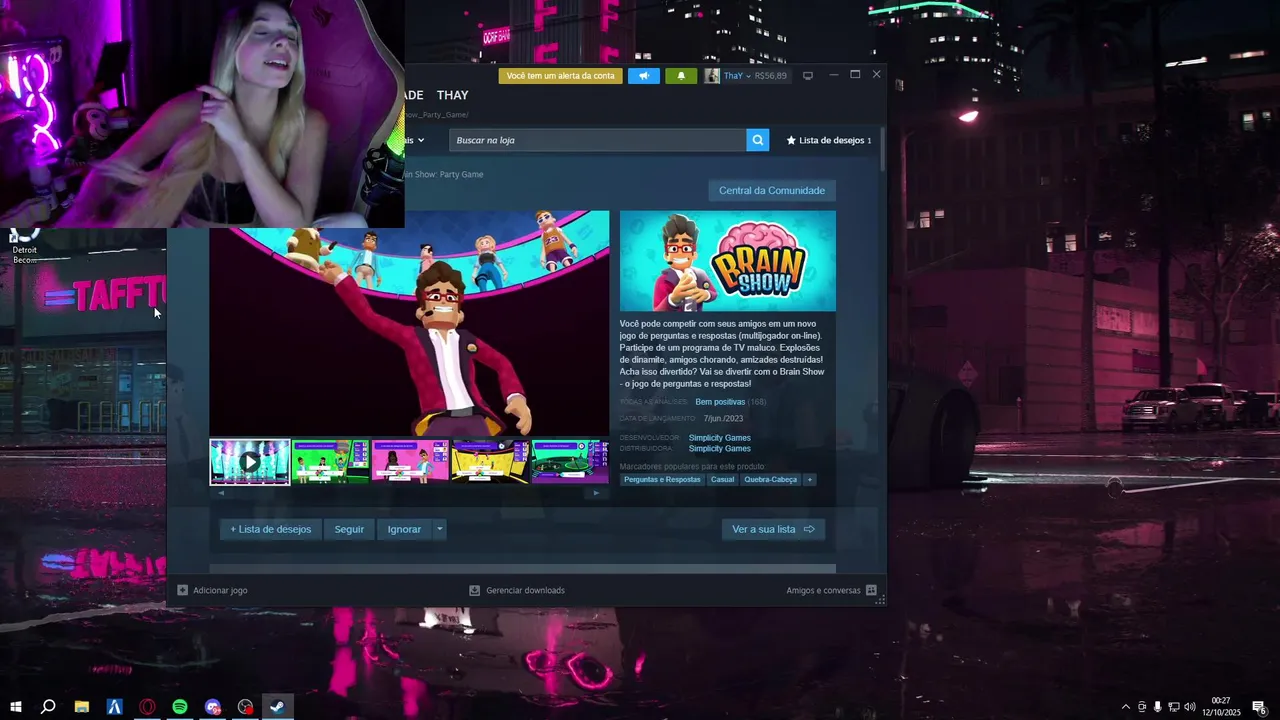Play the first video thumbnail
1280x720 pixels.
tap(250, 462)
